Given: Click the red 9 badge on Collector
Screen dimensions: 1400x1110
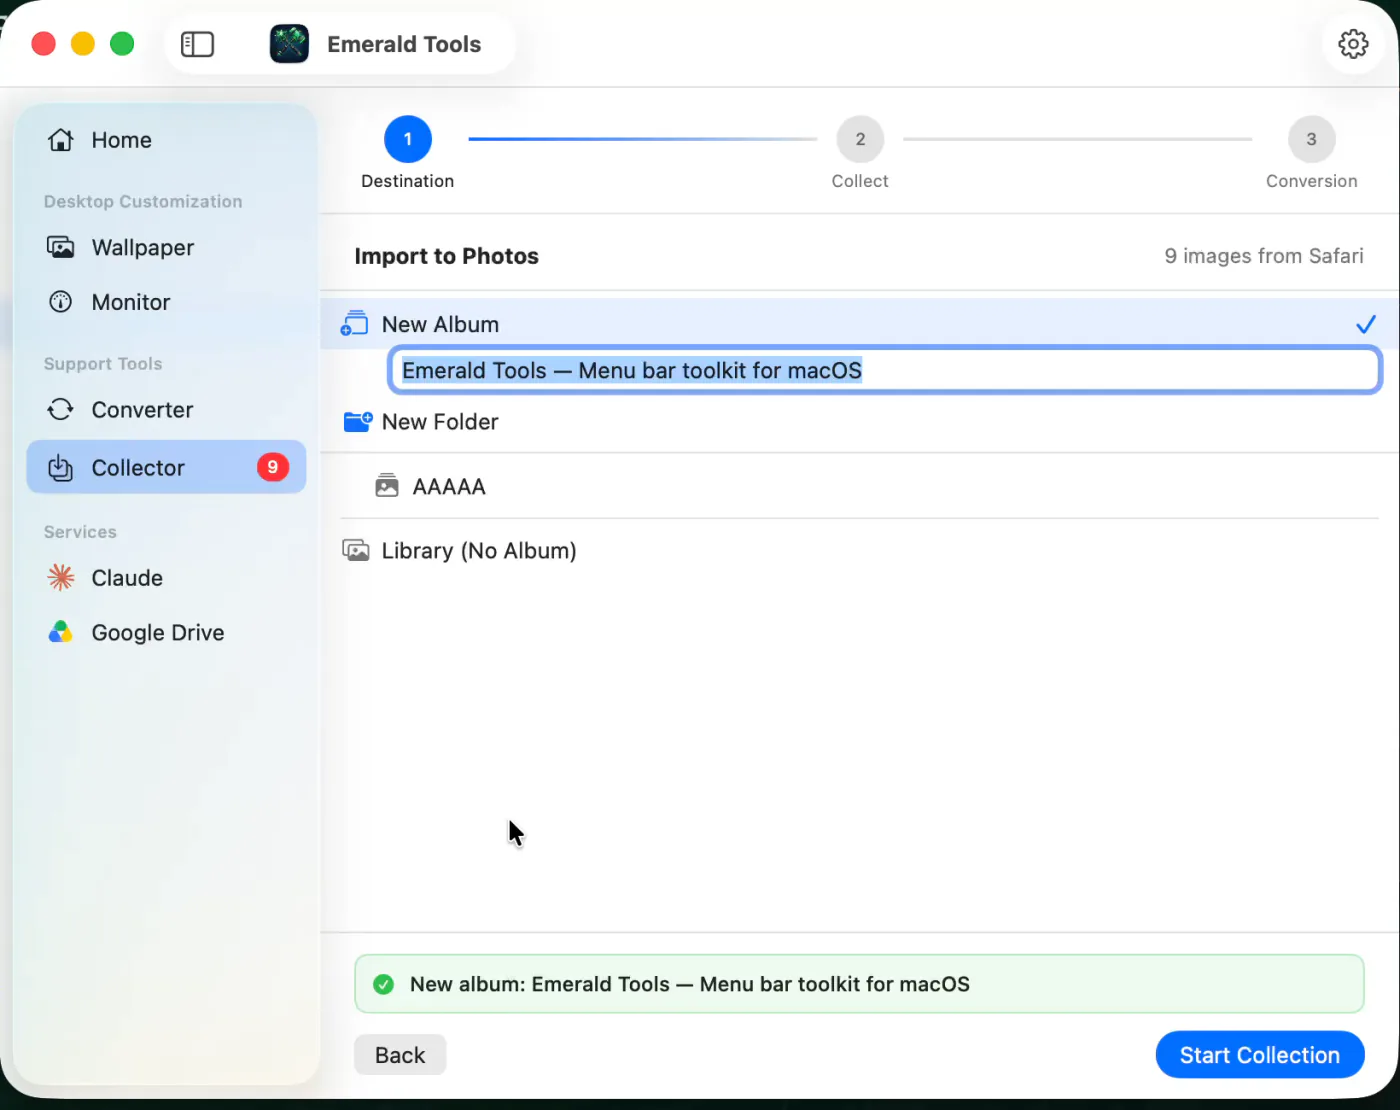Looking at the screenshot, I should [x=273, y=467].
